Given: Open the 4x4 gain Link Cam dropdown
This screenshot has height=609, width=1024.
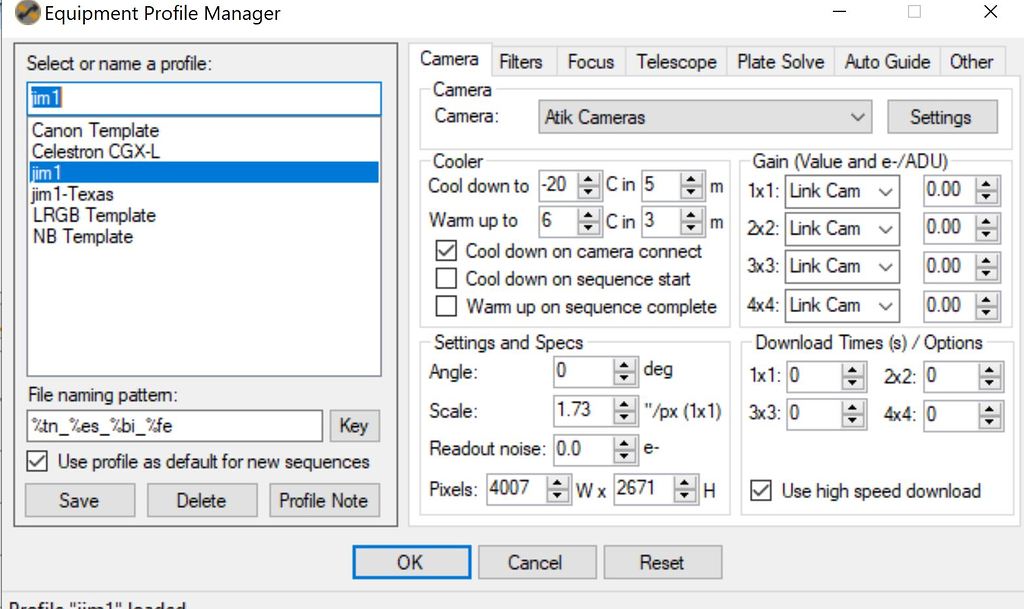Looking at the screenshot, I should 842,306.
